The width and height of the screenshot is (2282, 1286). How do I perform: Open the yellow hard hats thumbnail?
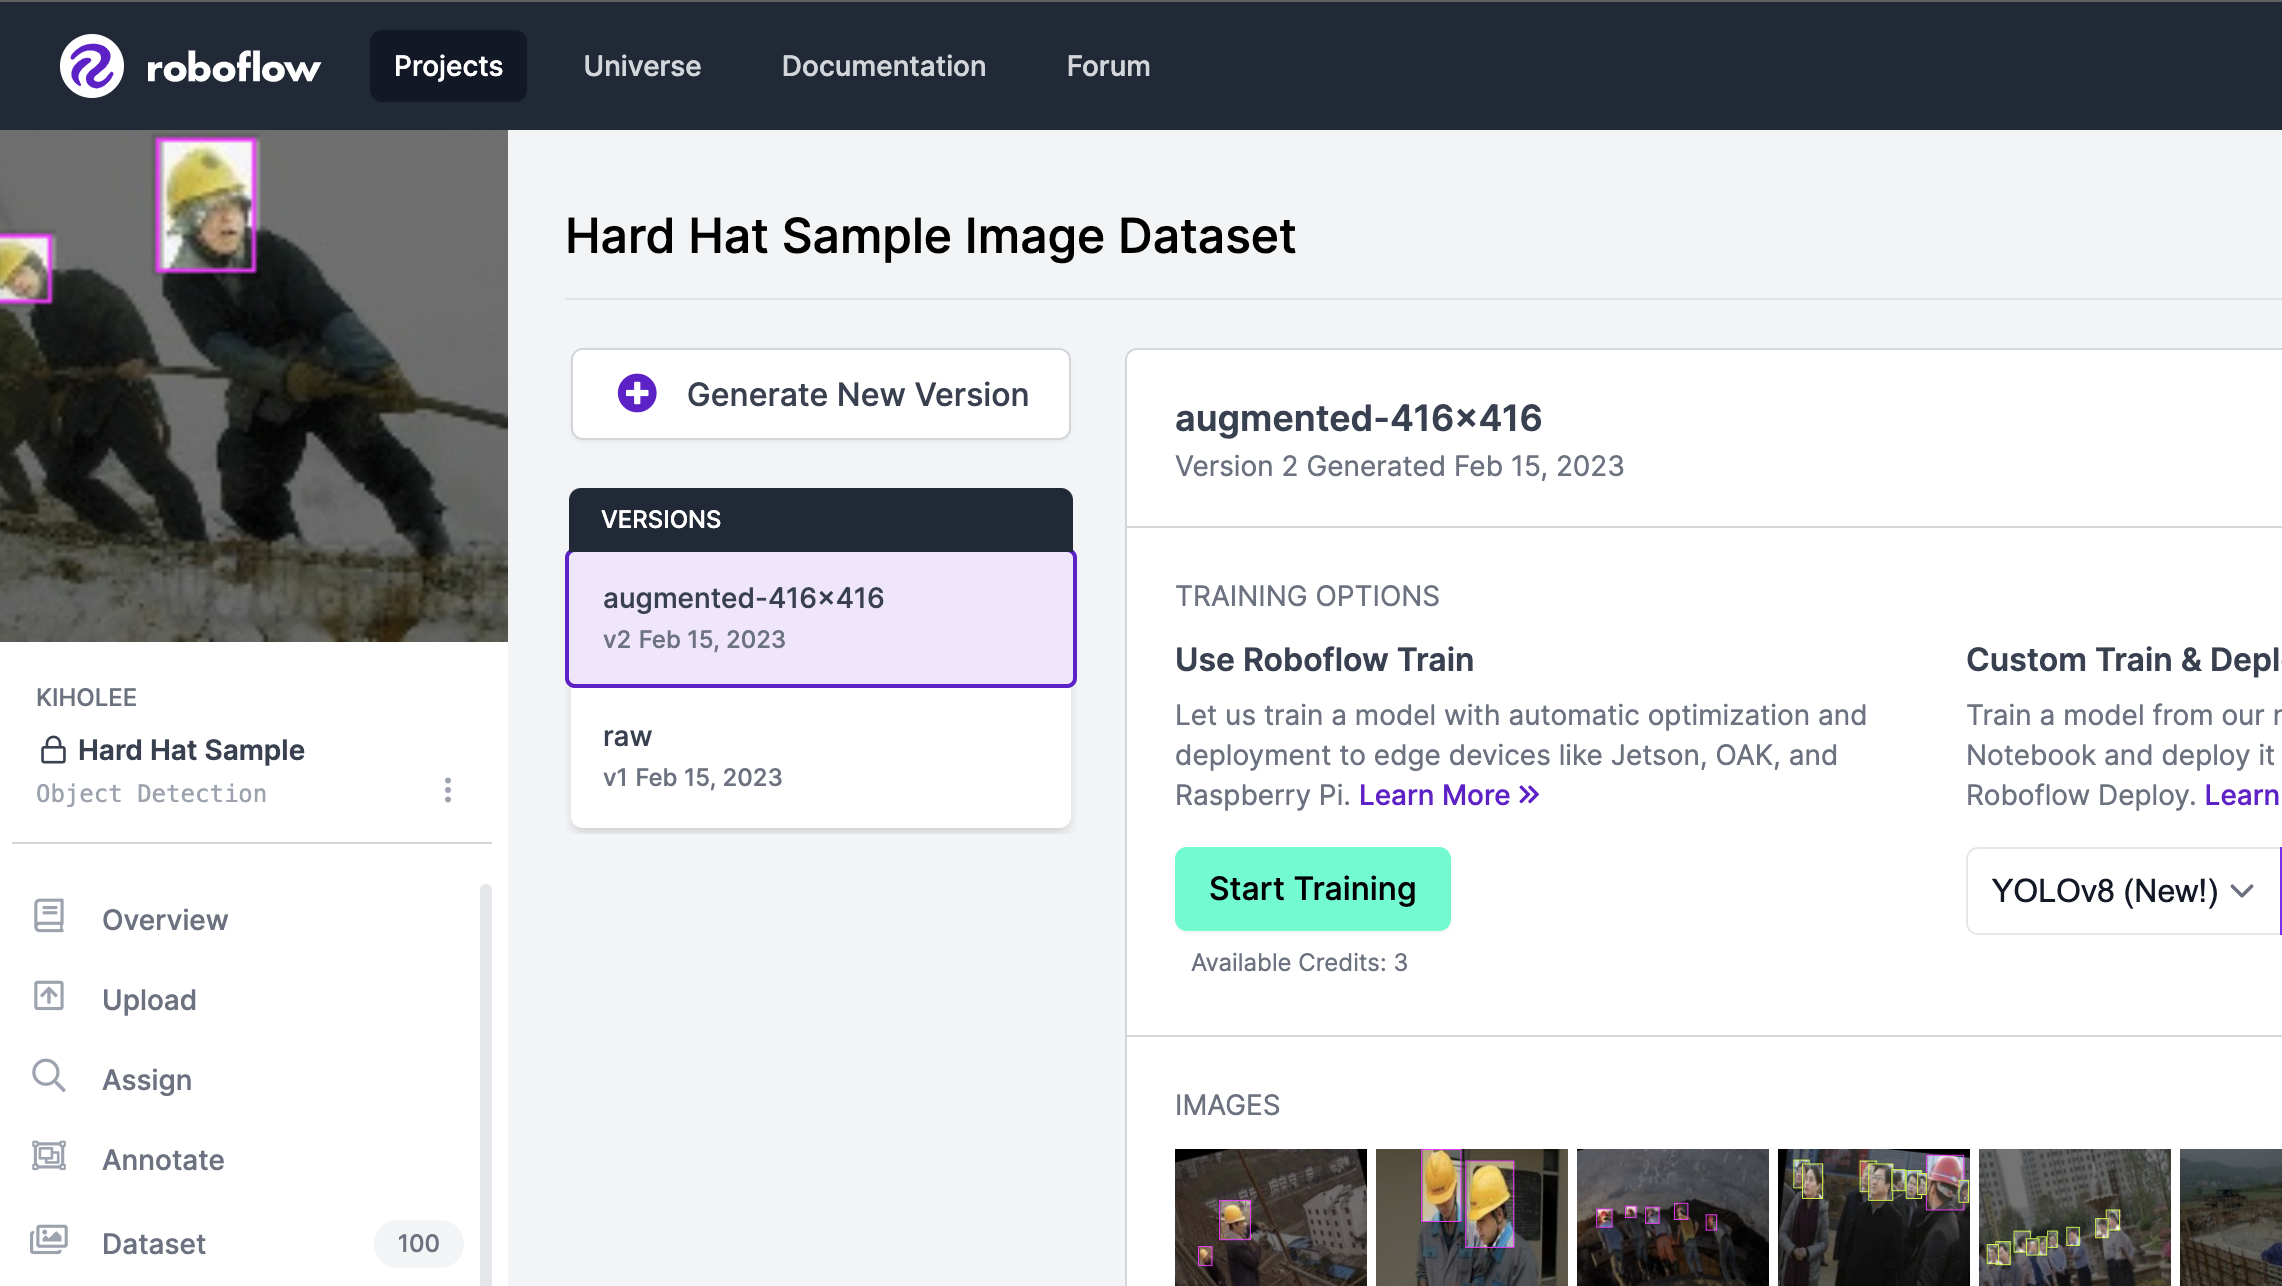tap(1471, 1216)
